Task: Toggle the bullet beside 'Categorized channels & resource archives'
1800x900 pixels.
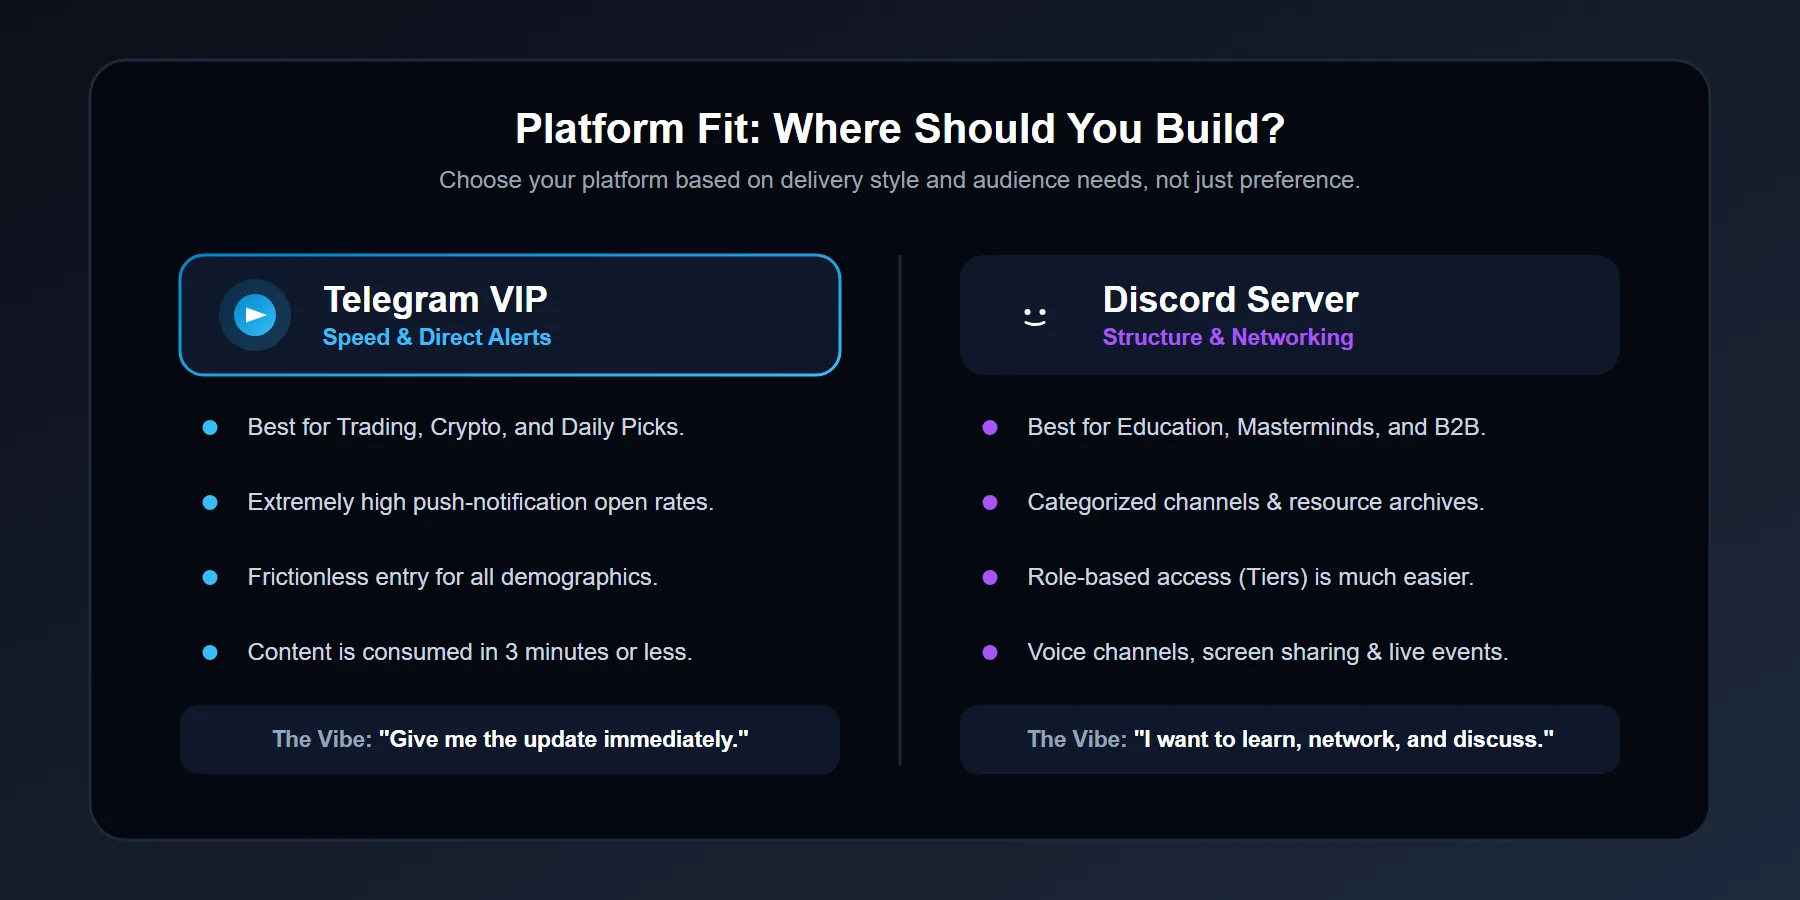Action: tap(991, 503)
